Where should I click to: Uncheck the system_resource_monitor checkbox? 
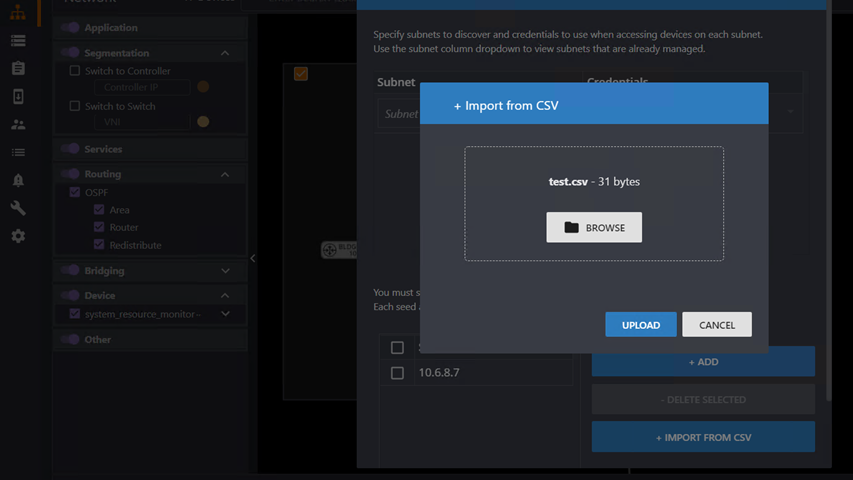tap(75, 313)
